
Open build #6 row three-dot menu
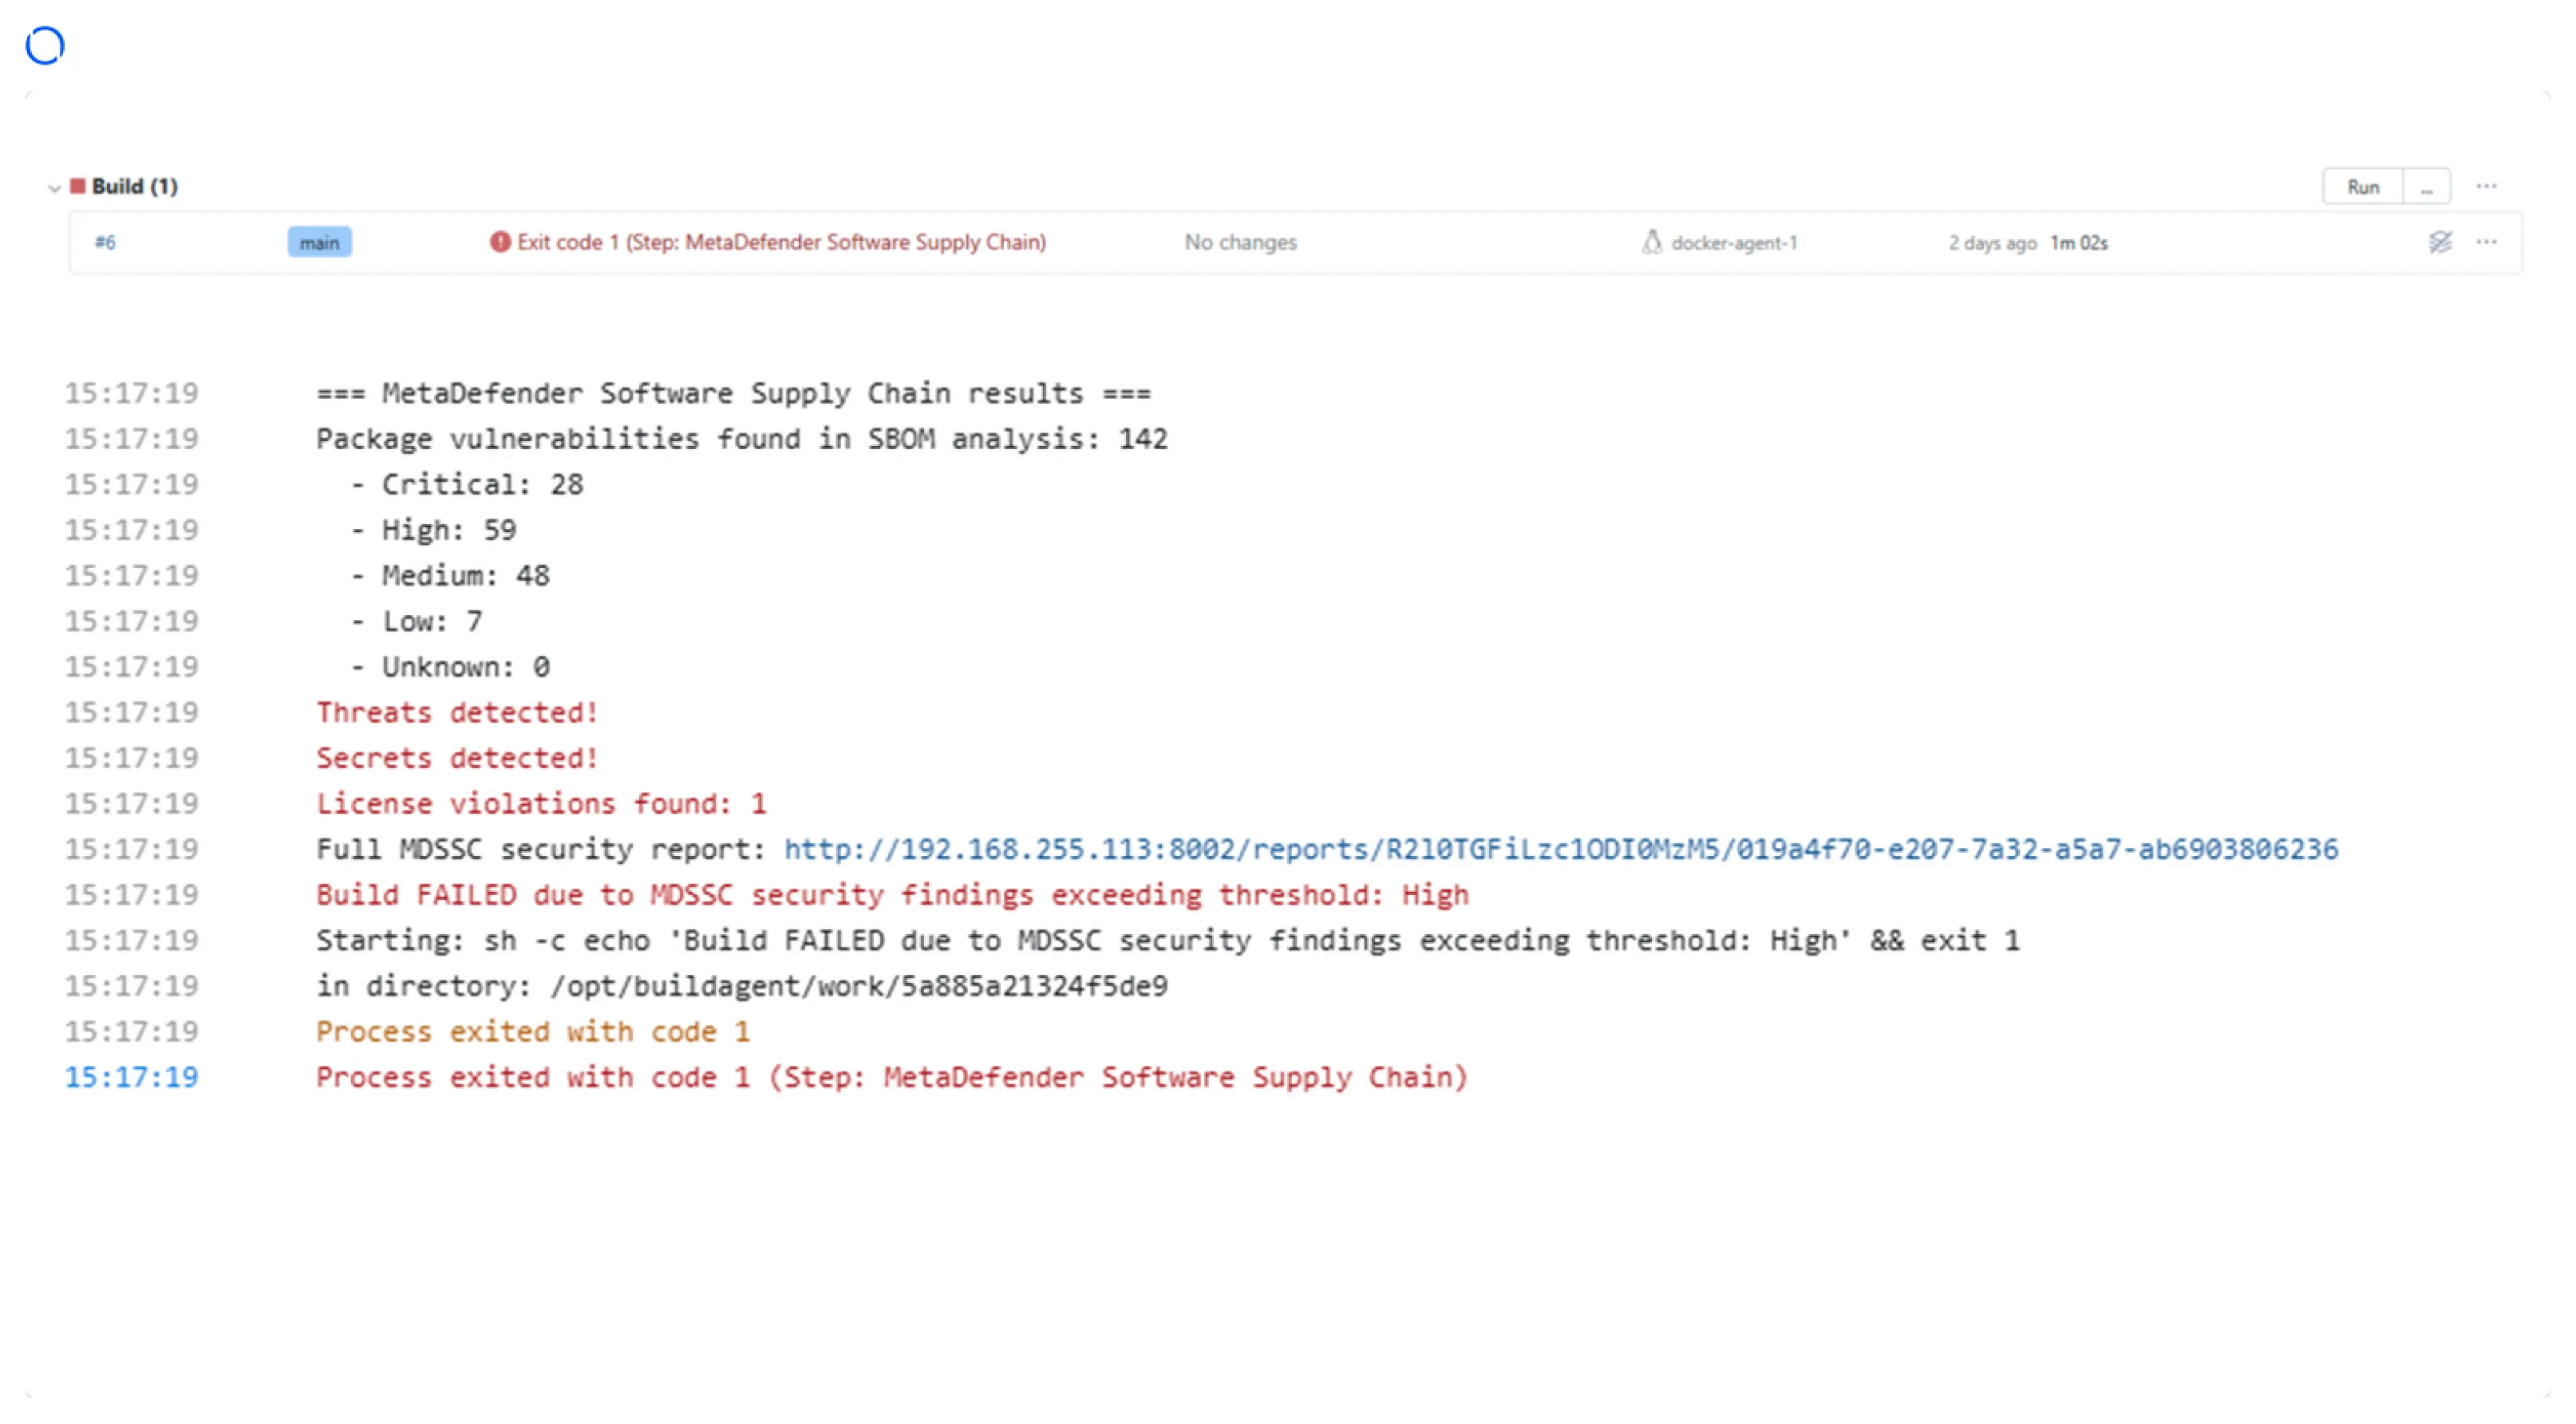[2486, 242]
